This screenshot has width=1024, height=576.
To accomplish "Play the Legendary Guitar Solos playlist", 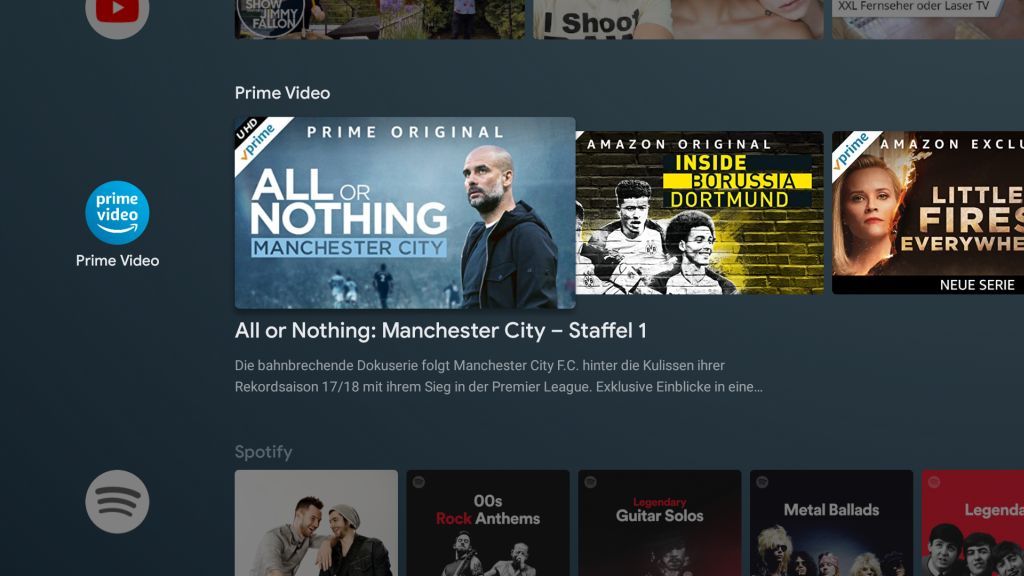I will (660, 522).
